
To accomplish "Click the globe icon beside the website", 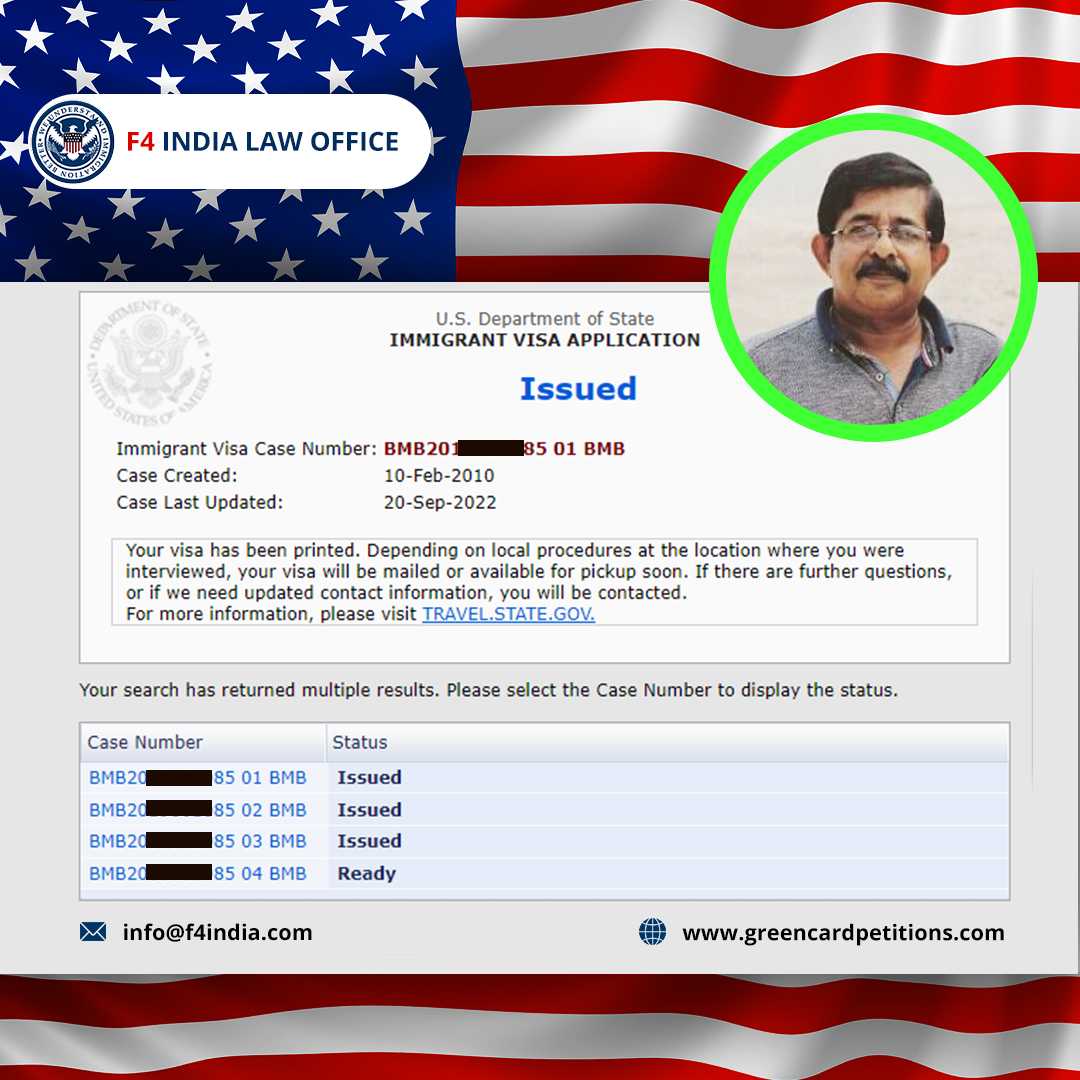I will 652,932.
